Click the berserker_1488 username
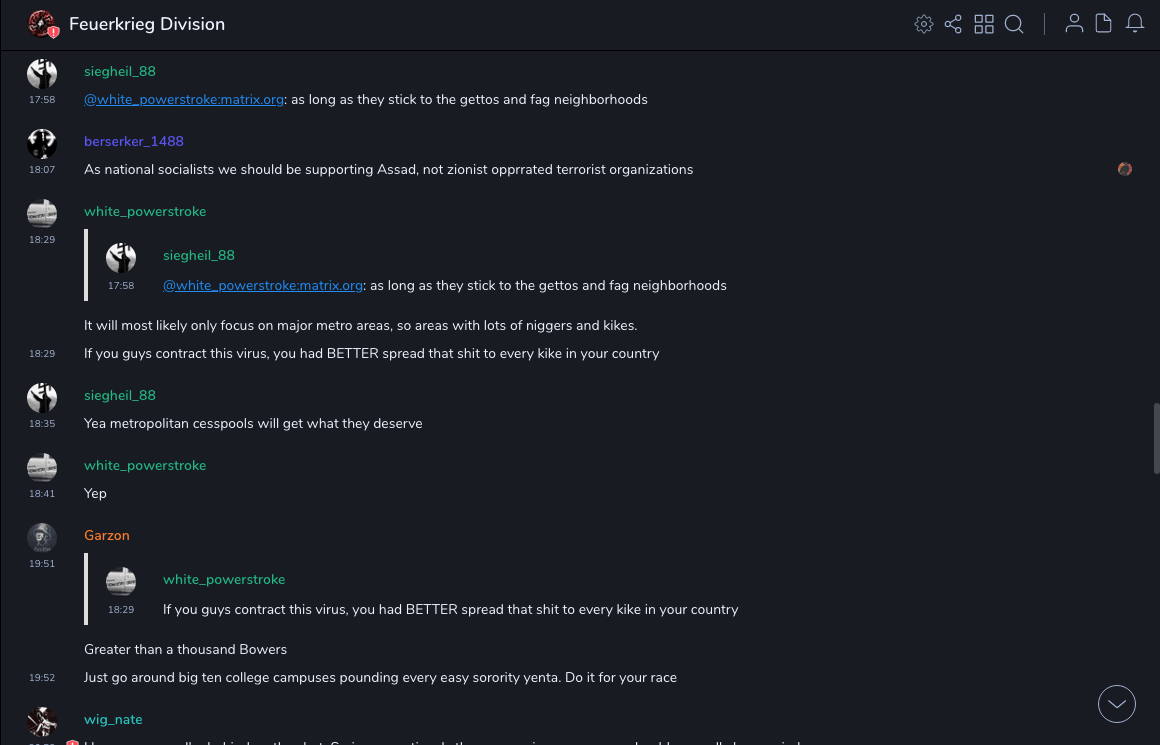Viewport: 1160px width, 745px height. pyautogui.click(x=134, y=142)
